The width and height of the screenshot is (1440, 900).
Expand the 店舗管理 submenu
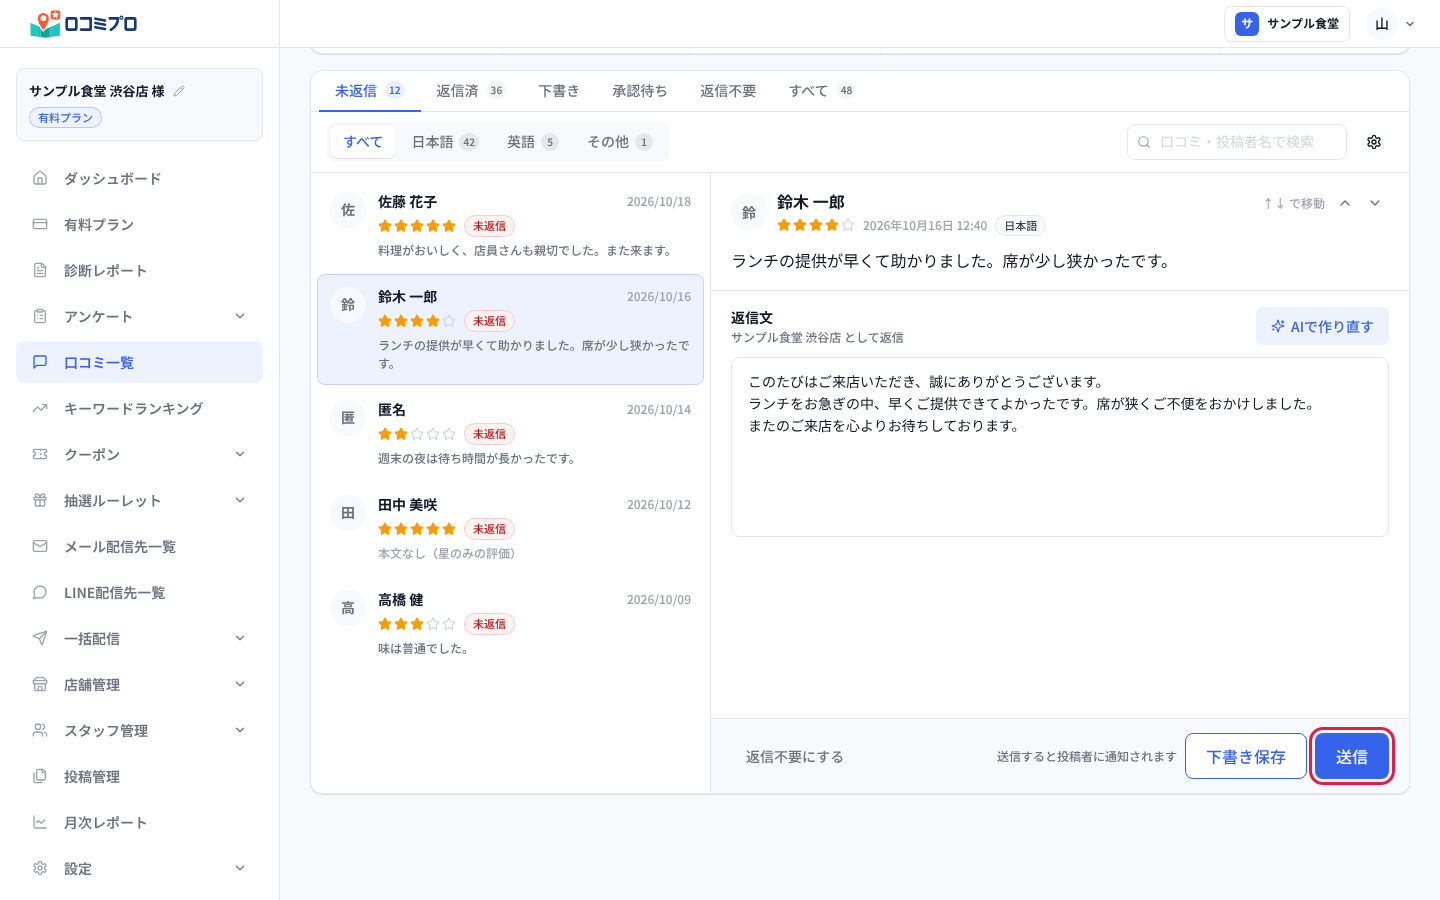click(240, 684)
